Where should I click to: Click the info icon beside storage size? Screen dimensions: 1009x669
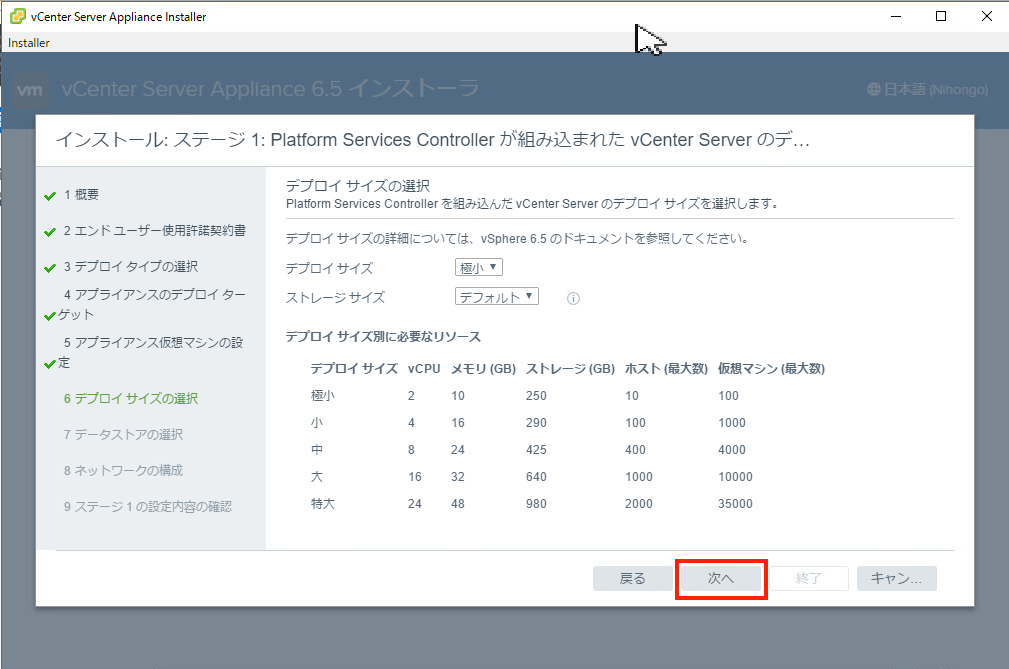[573, 298]
